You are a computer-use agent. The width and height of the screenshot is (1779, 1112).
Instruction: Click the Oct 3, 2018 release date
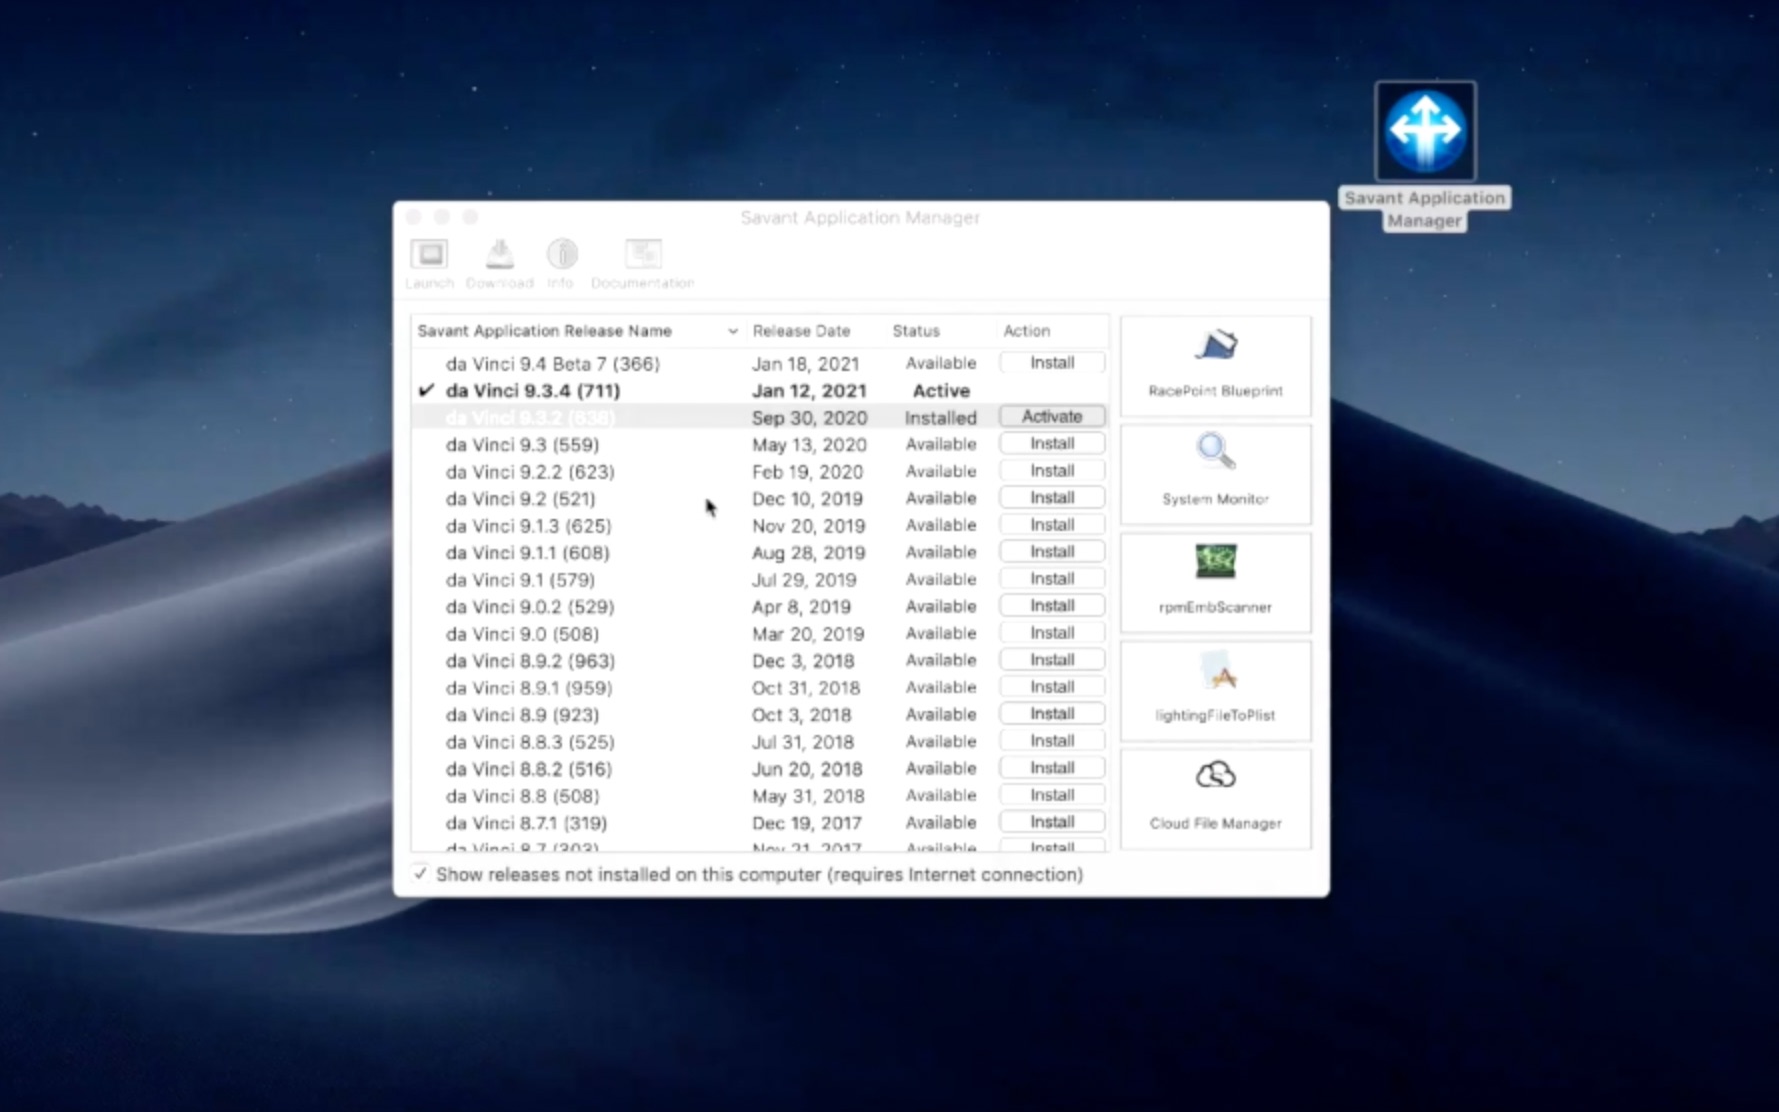pyautogui.click(x=801, y=714)
